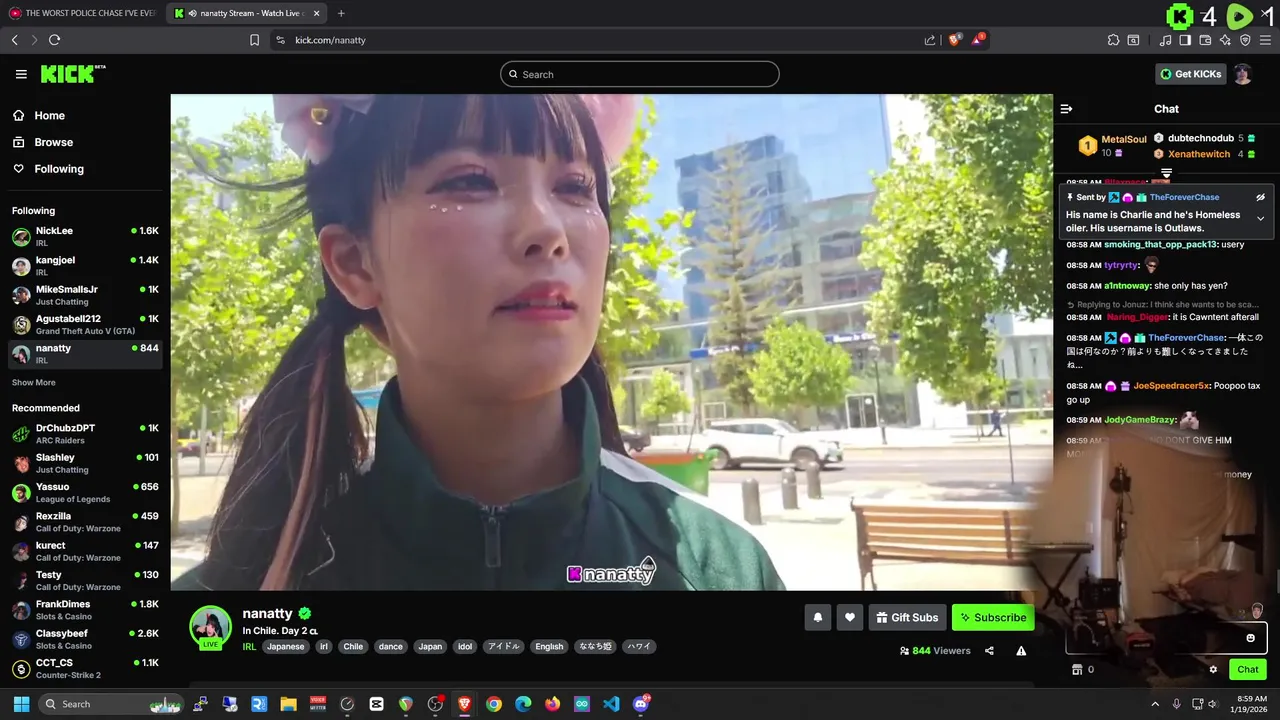This screenshot has width=1280, height=720.
Task: Click the notification bell button
Action: point(817,618)
